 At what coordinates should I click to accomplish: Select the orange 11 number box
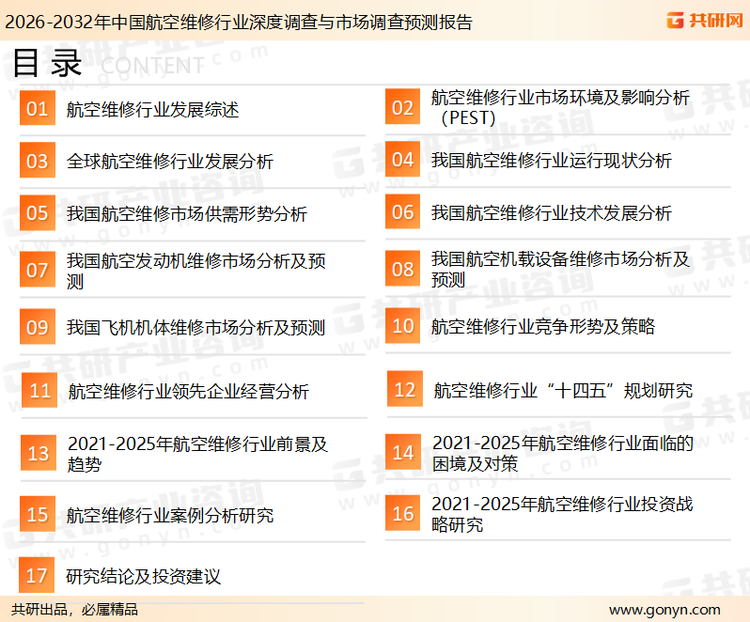[39, 390]
